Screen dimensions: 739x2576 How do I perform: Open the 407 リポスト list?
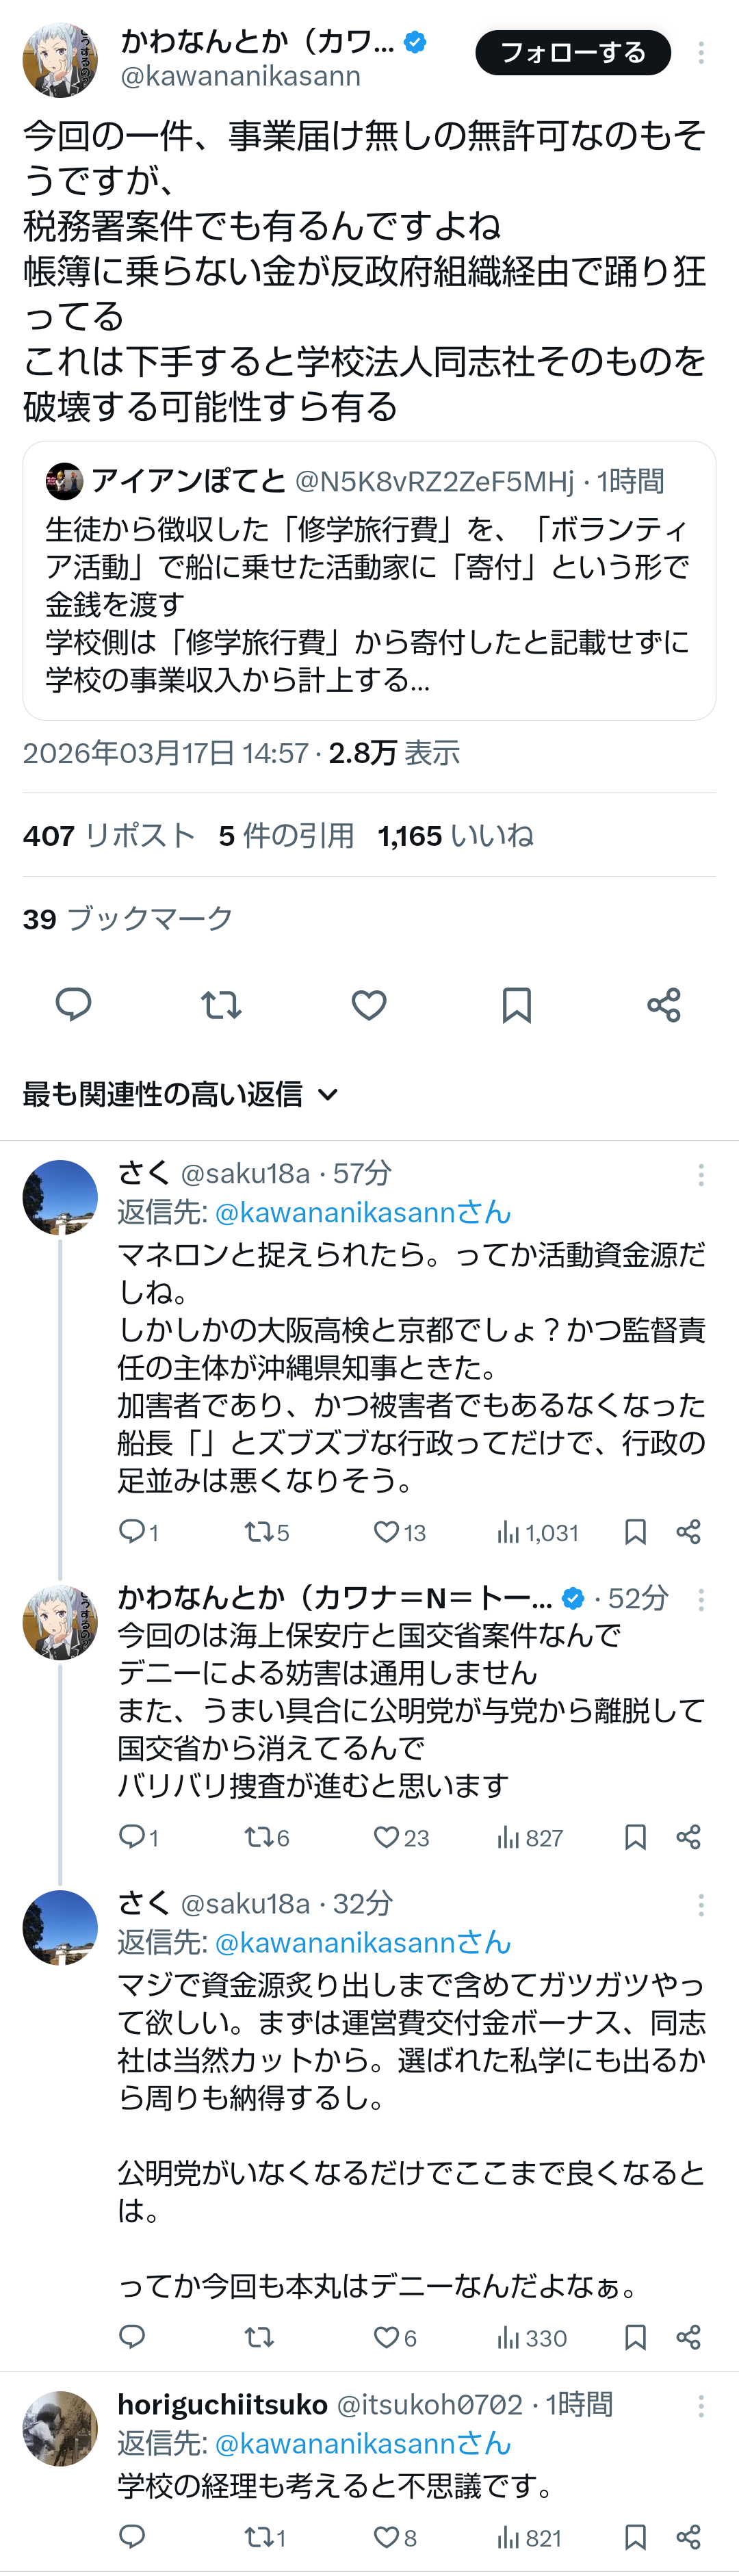[109, 835]
